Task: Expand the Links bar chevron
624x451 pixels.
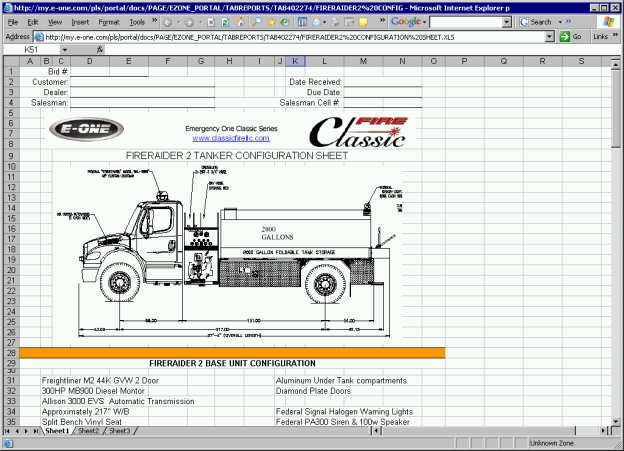Action: pyautogui.click(x=615, y=35)
